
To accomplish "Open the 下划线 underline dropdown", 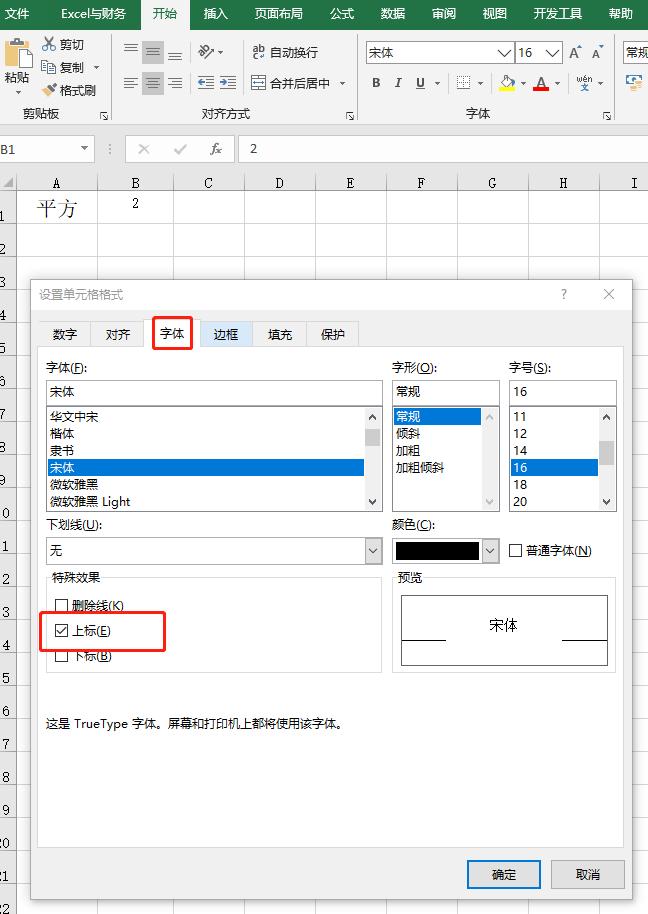I will pyautogui.click(x=374, y=550).
